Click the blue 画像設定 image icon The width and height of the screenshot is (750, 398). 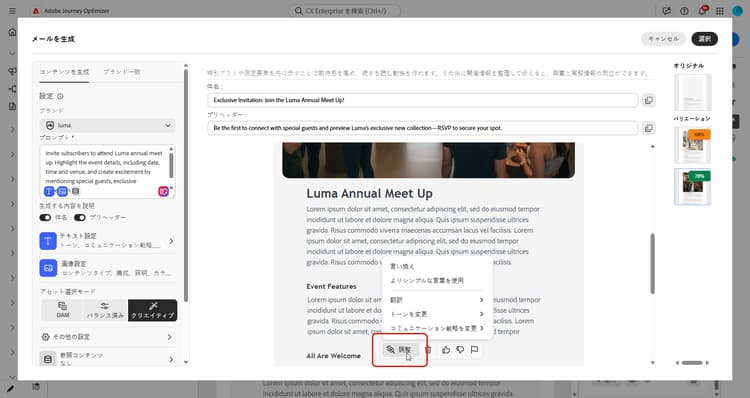coord(48,268)
